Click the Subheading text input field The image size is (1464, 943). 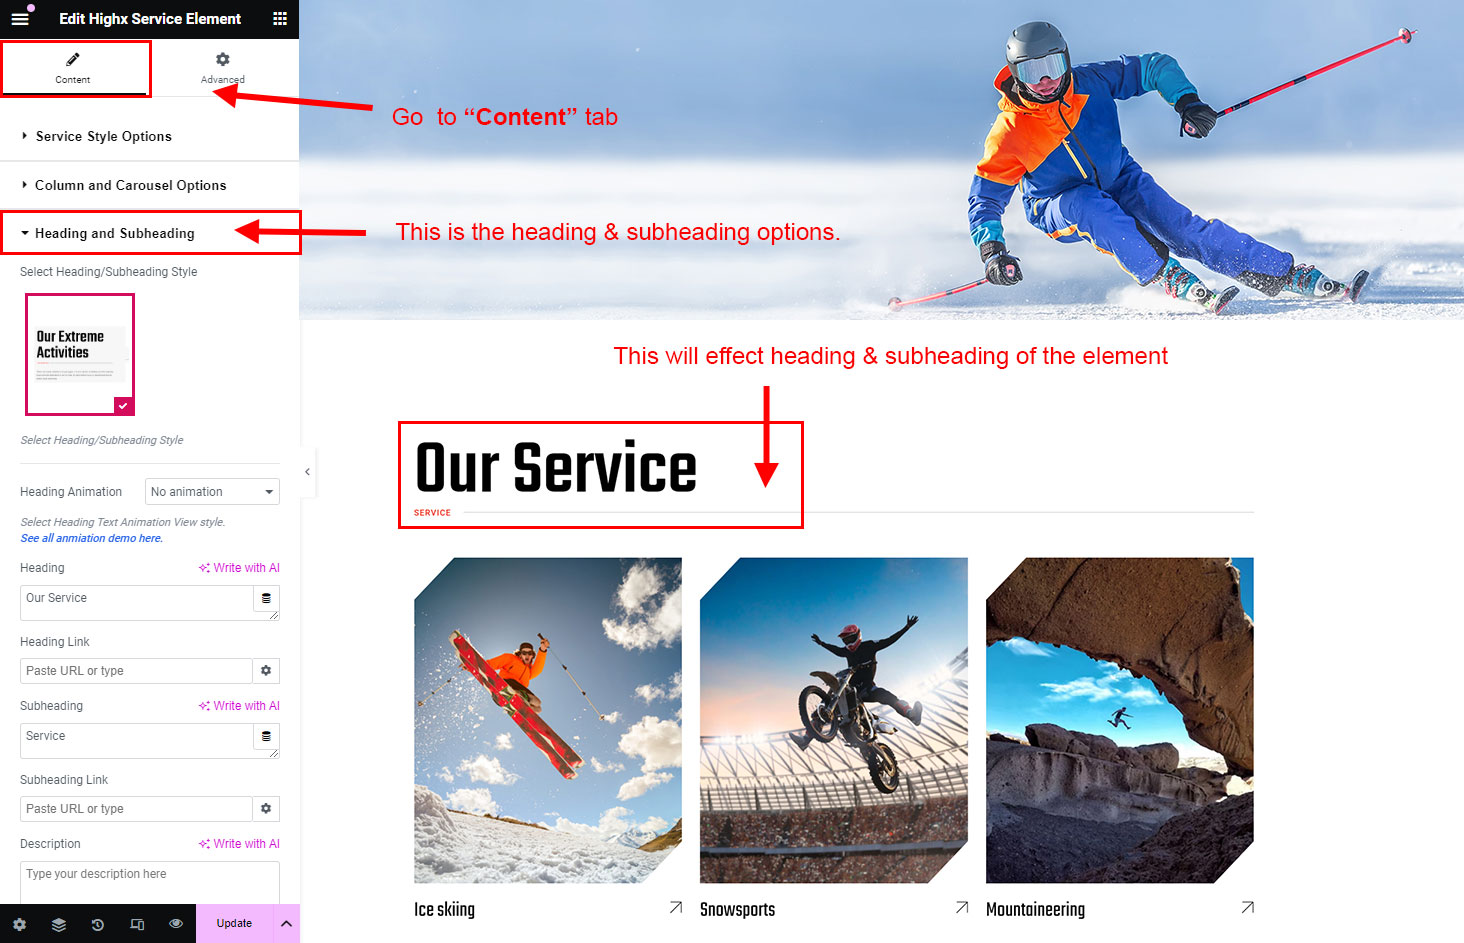137,741
